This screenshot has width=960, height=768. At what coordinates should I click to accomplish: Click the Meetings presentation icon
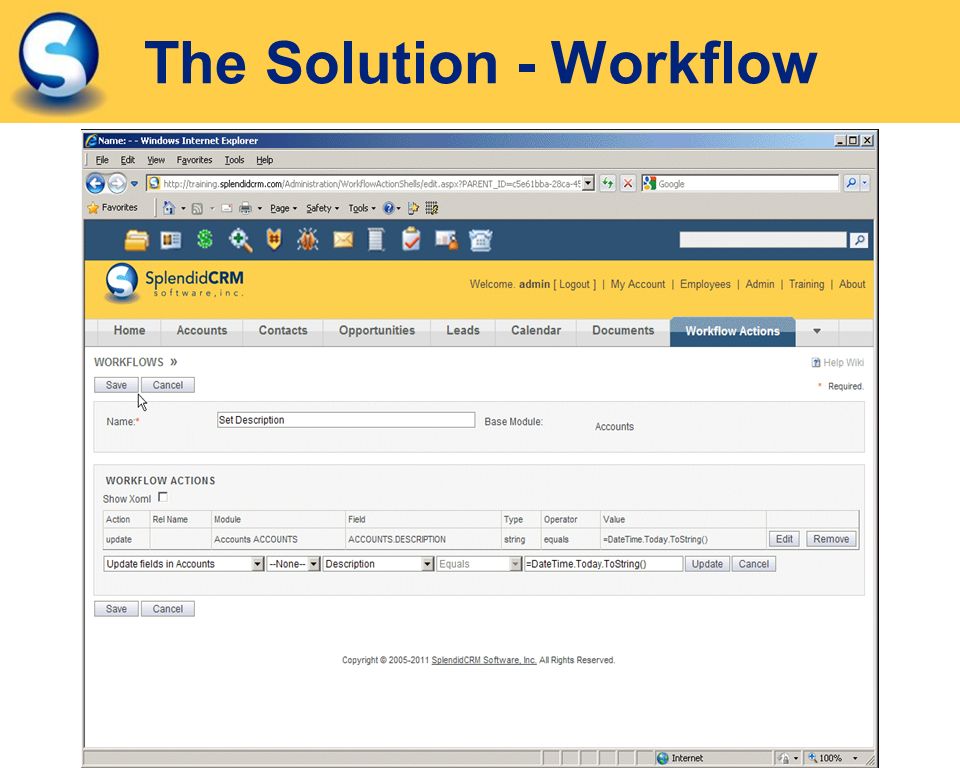pos(446,240)
